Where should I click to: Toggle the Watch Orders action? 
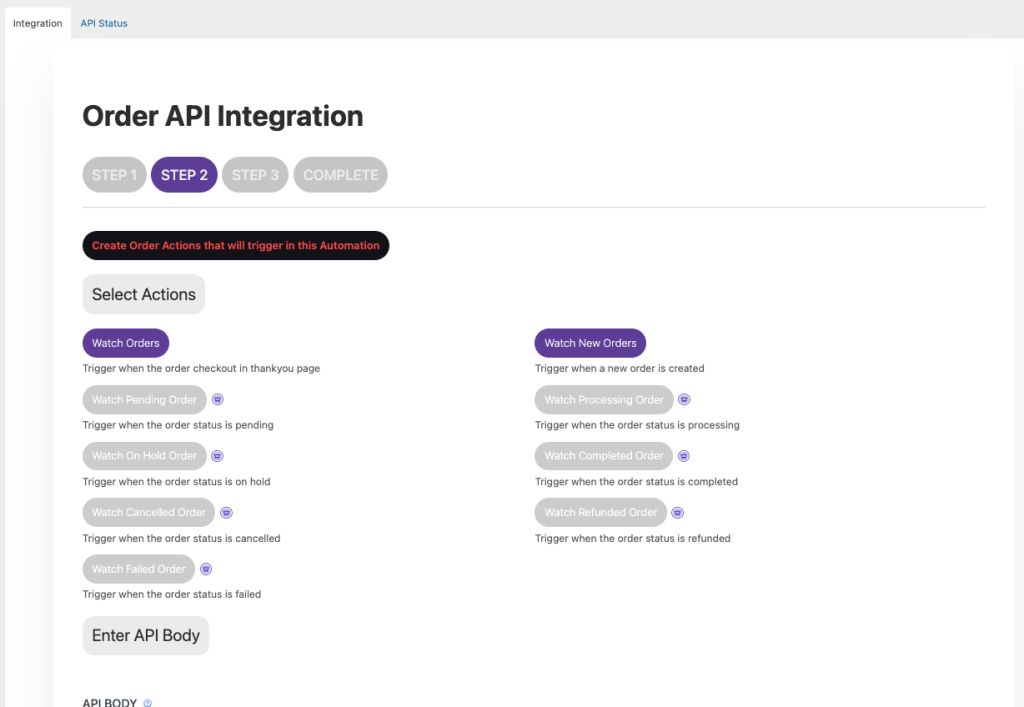click(126, 343)
